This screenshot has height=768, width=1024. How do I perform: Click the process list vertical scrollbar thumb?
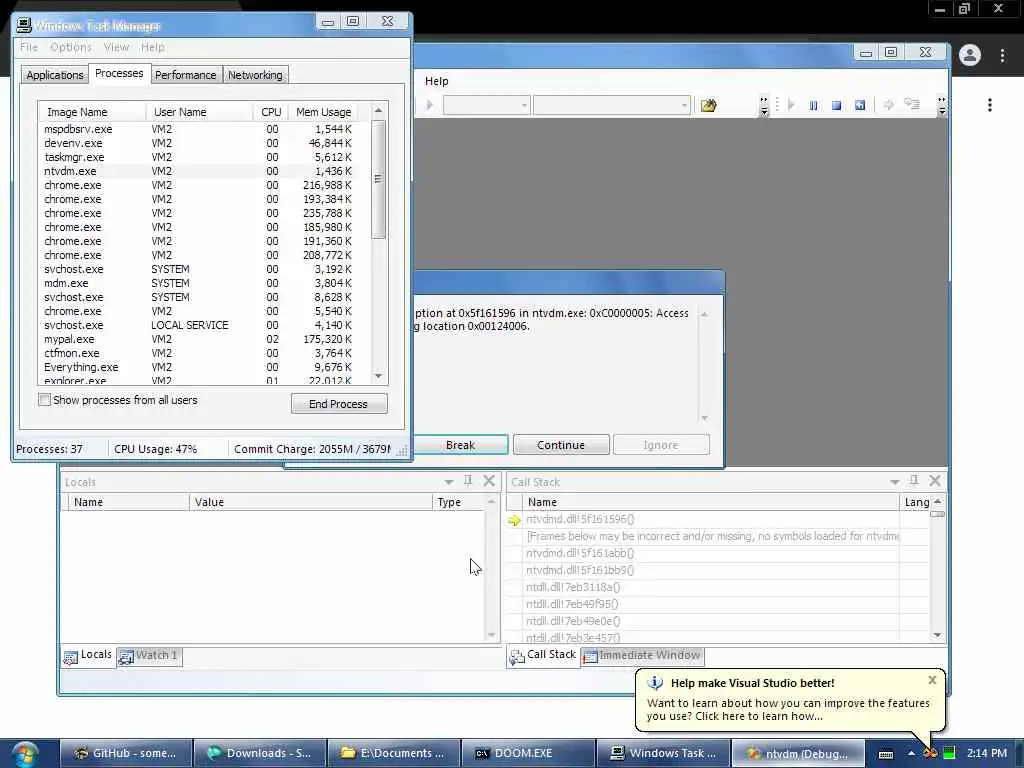[377, 179]
